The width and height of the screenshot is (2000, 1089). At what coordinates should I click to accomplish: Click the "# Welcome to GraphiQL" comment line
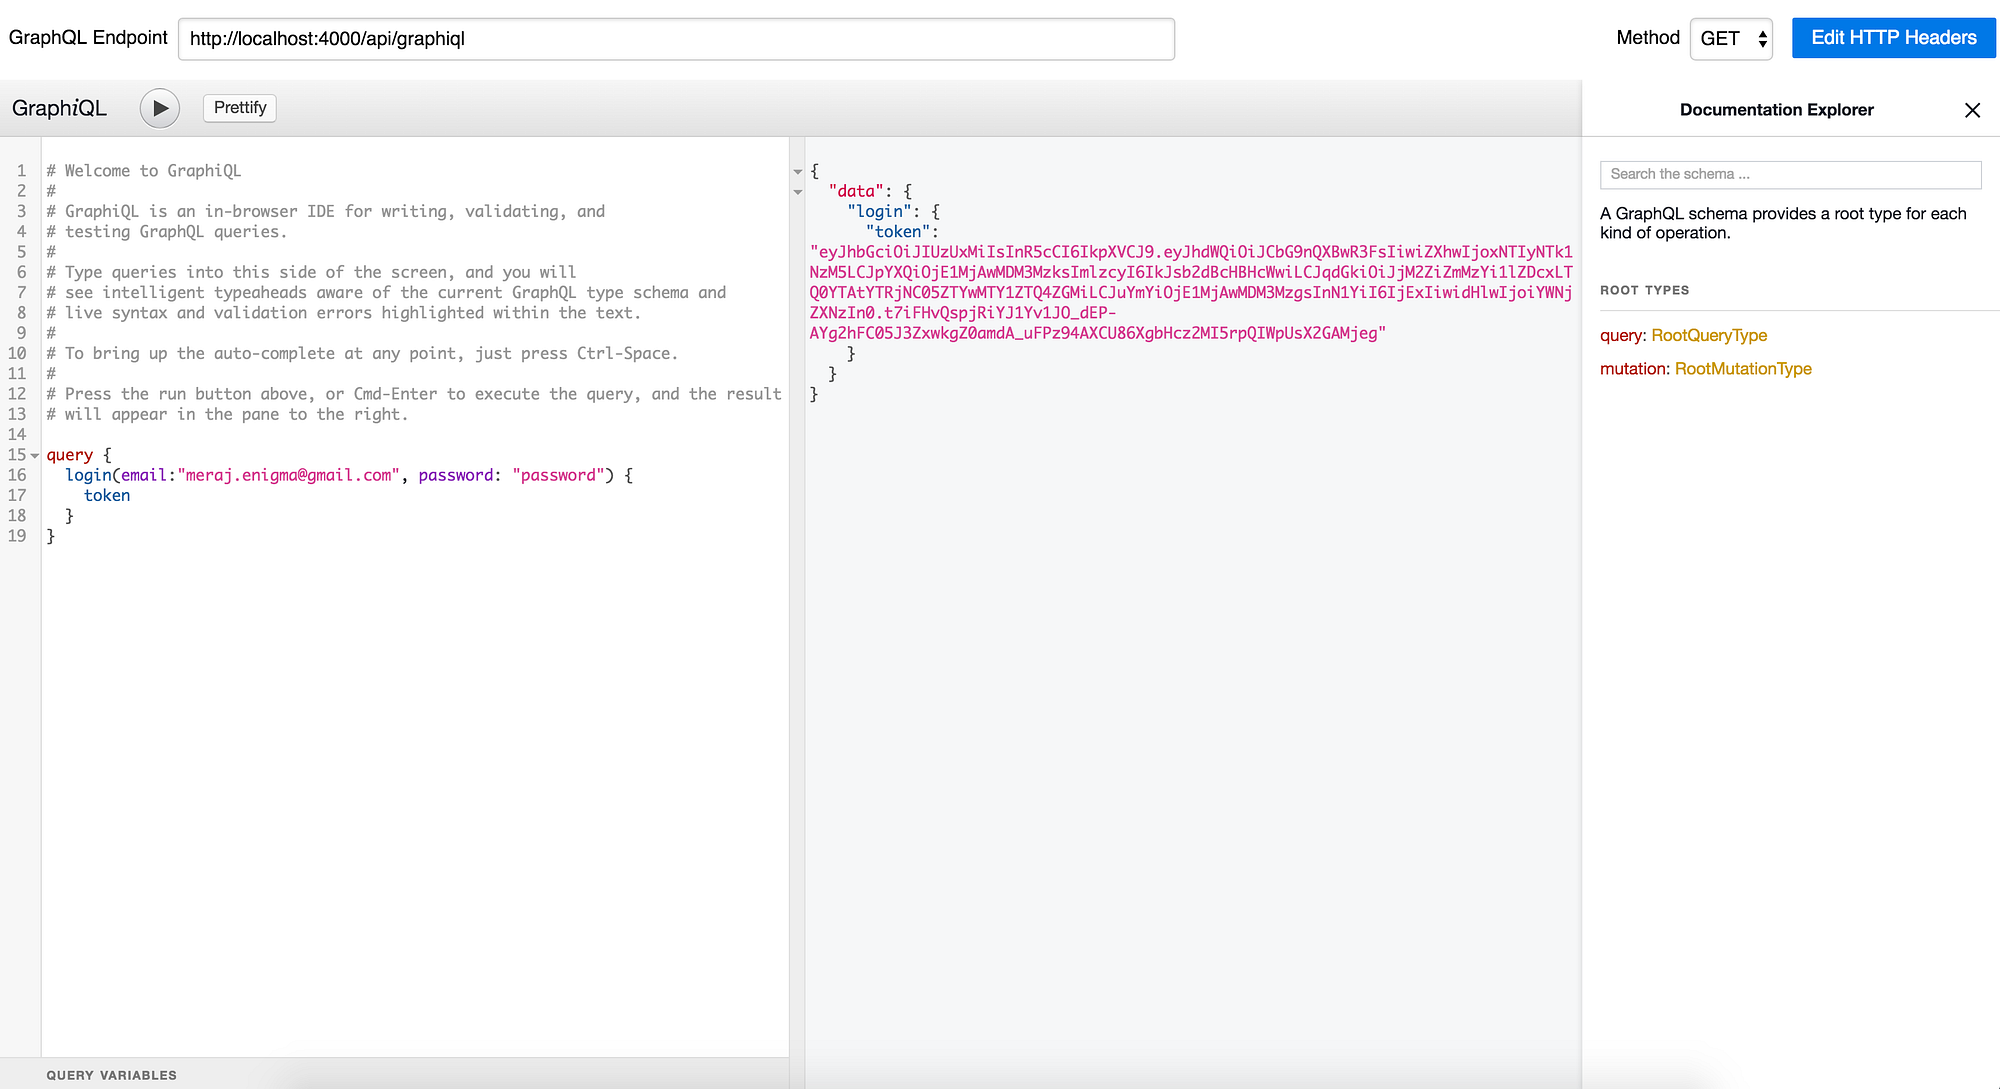(144, 171)
